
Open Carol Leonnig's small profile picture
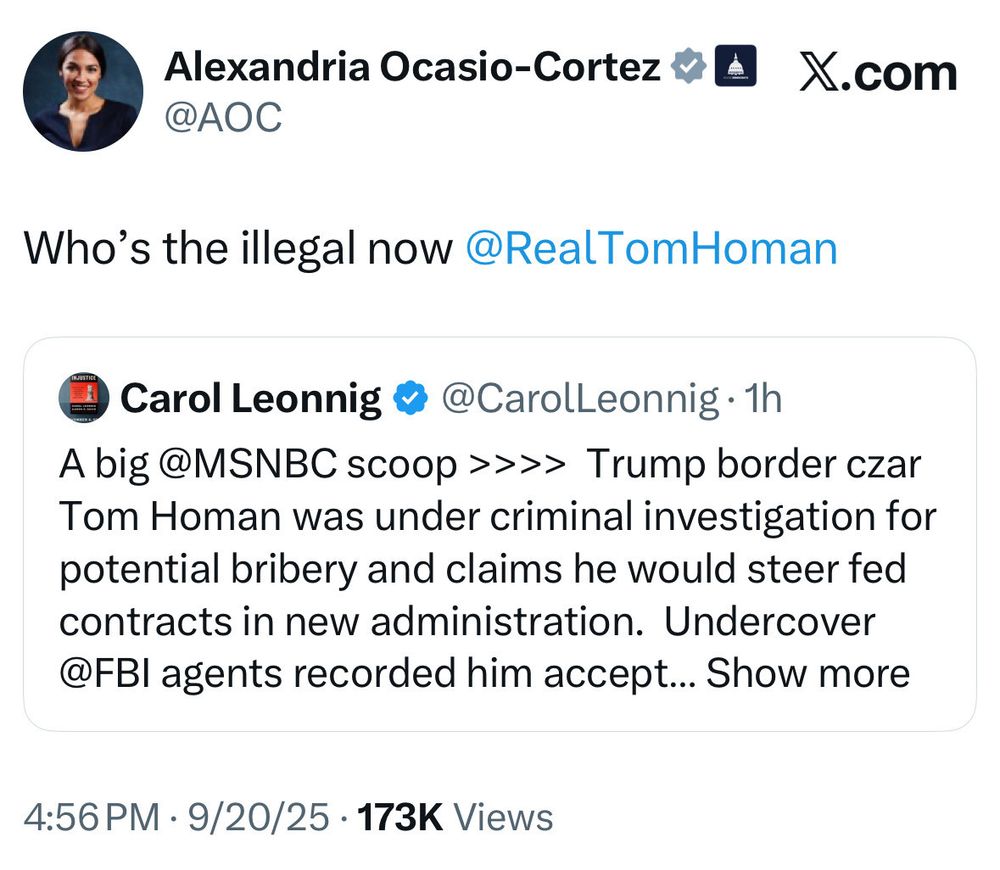click(85, 397)
